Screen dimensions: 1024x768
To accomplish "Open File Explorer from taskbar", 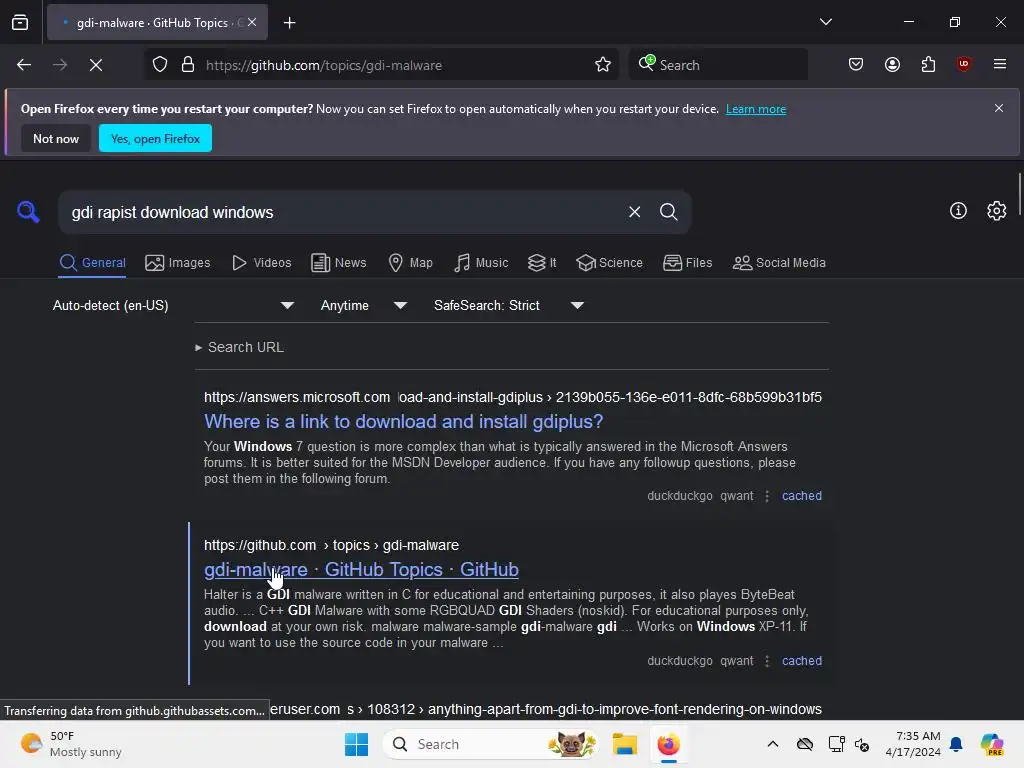I will 624,744.
